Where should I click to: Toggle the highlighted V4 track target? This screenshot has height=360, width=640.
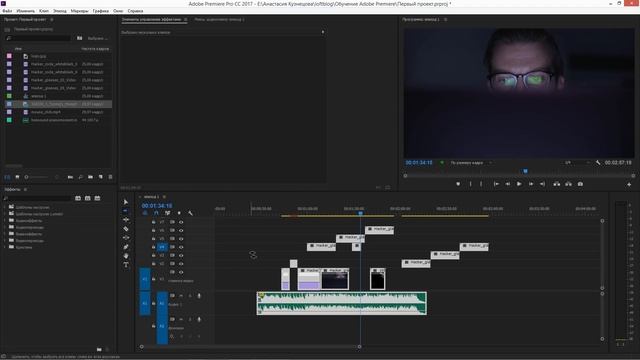[x=162, y=247]
